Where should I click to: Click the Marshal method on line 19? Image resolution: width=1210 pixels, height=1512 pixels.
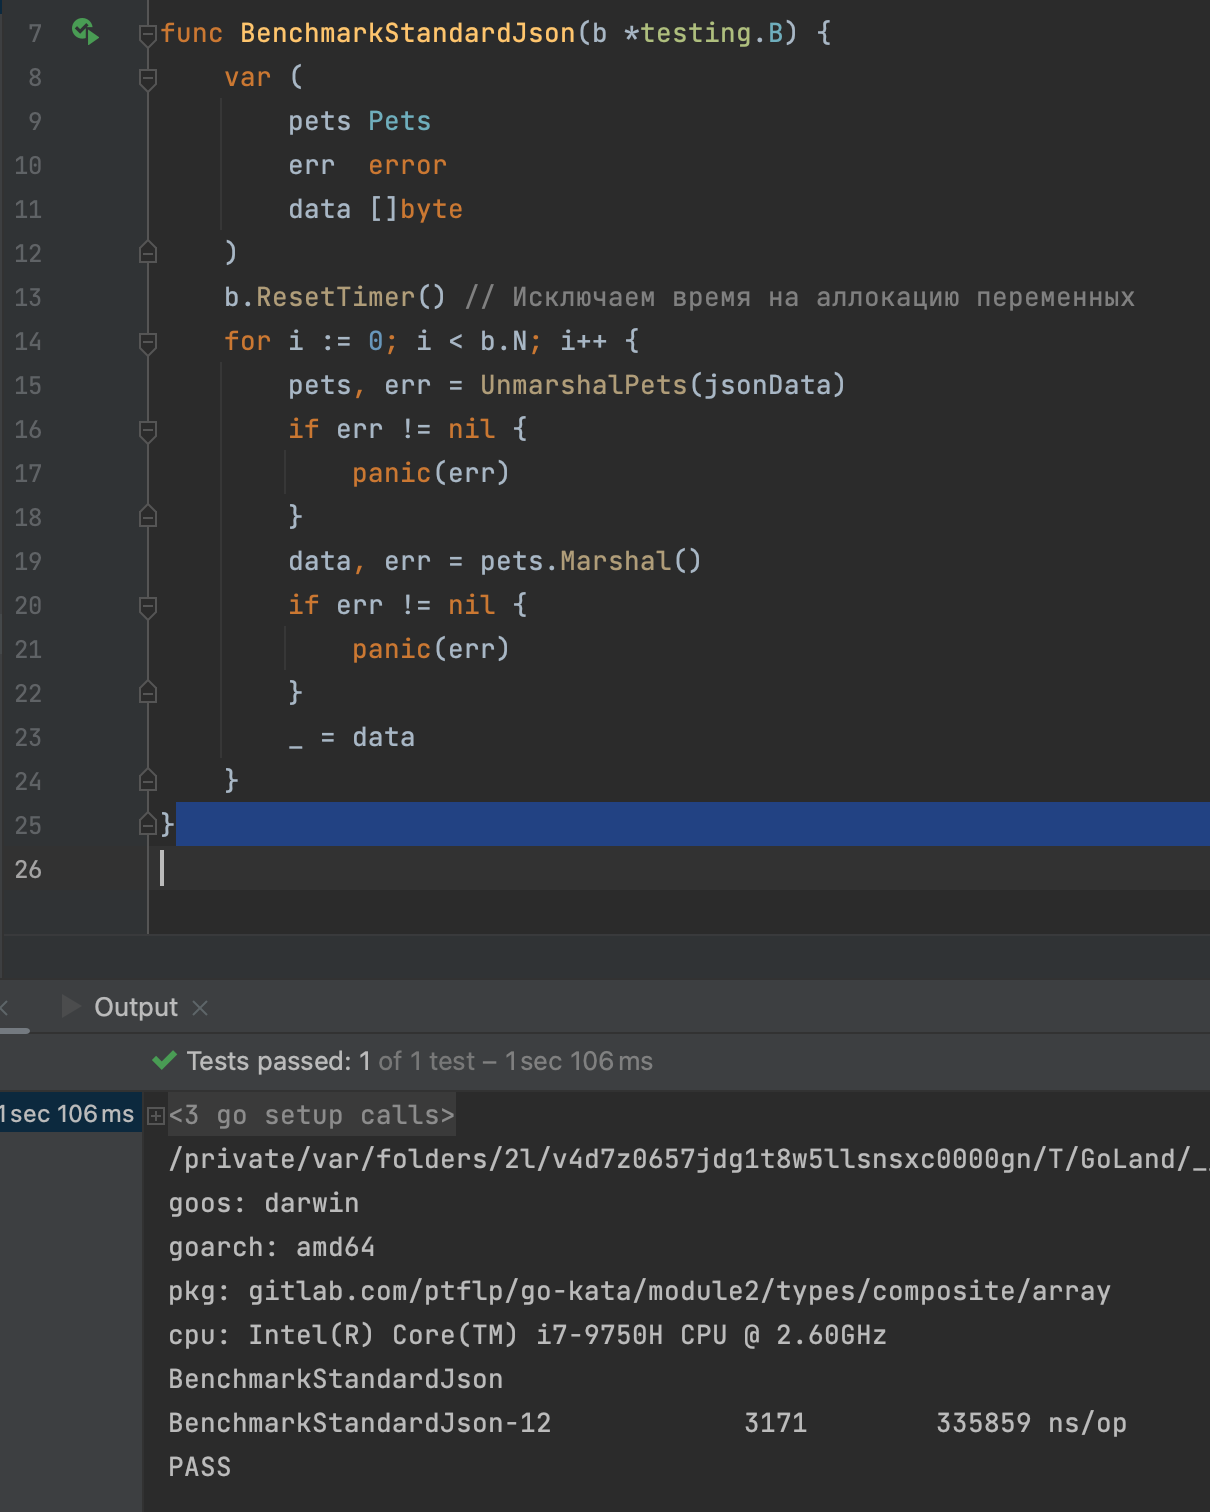[615, 561]
